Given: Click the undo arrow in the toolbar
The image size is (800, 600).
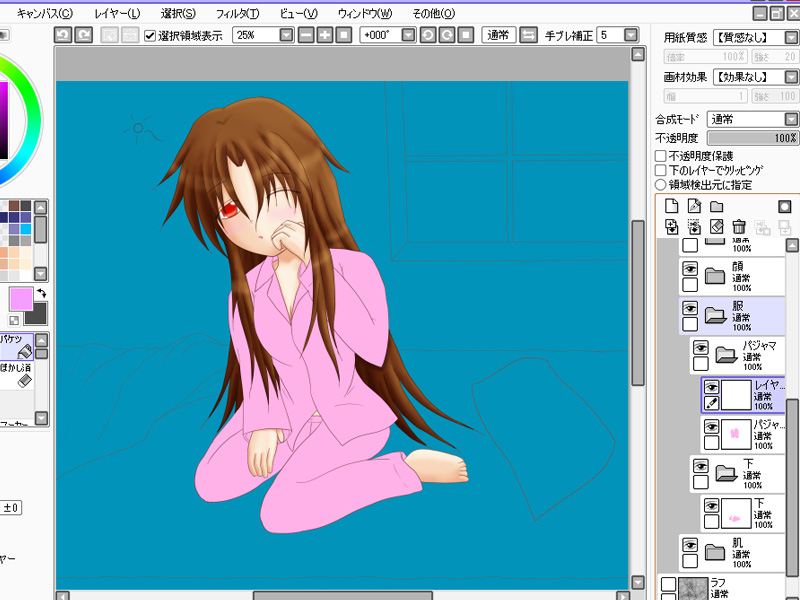Looking at the screenshot, I should [x=62, y=35].
